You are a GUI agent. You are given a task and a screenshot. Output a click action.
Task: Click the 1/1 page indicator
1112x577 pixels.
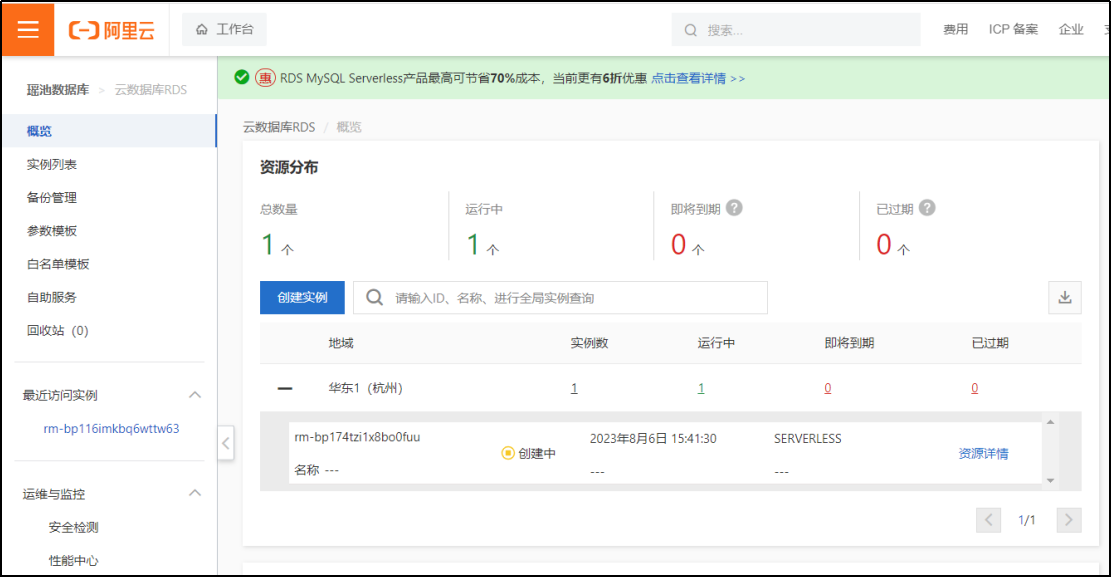(1027, 520)
